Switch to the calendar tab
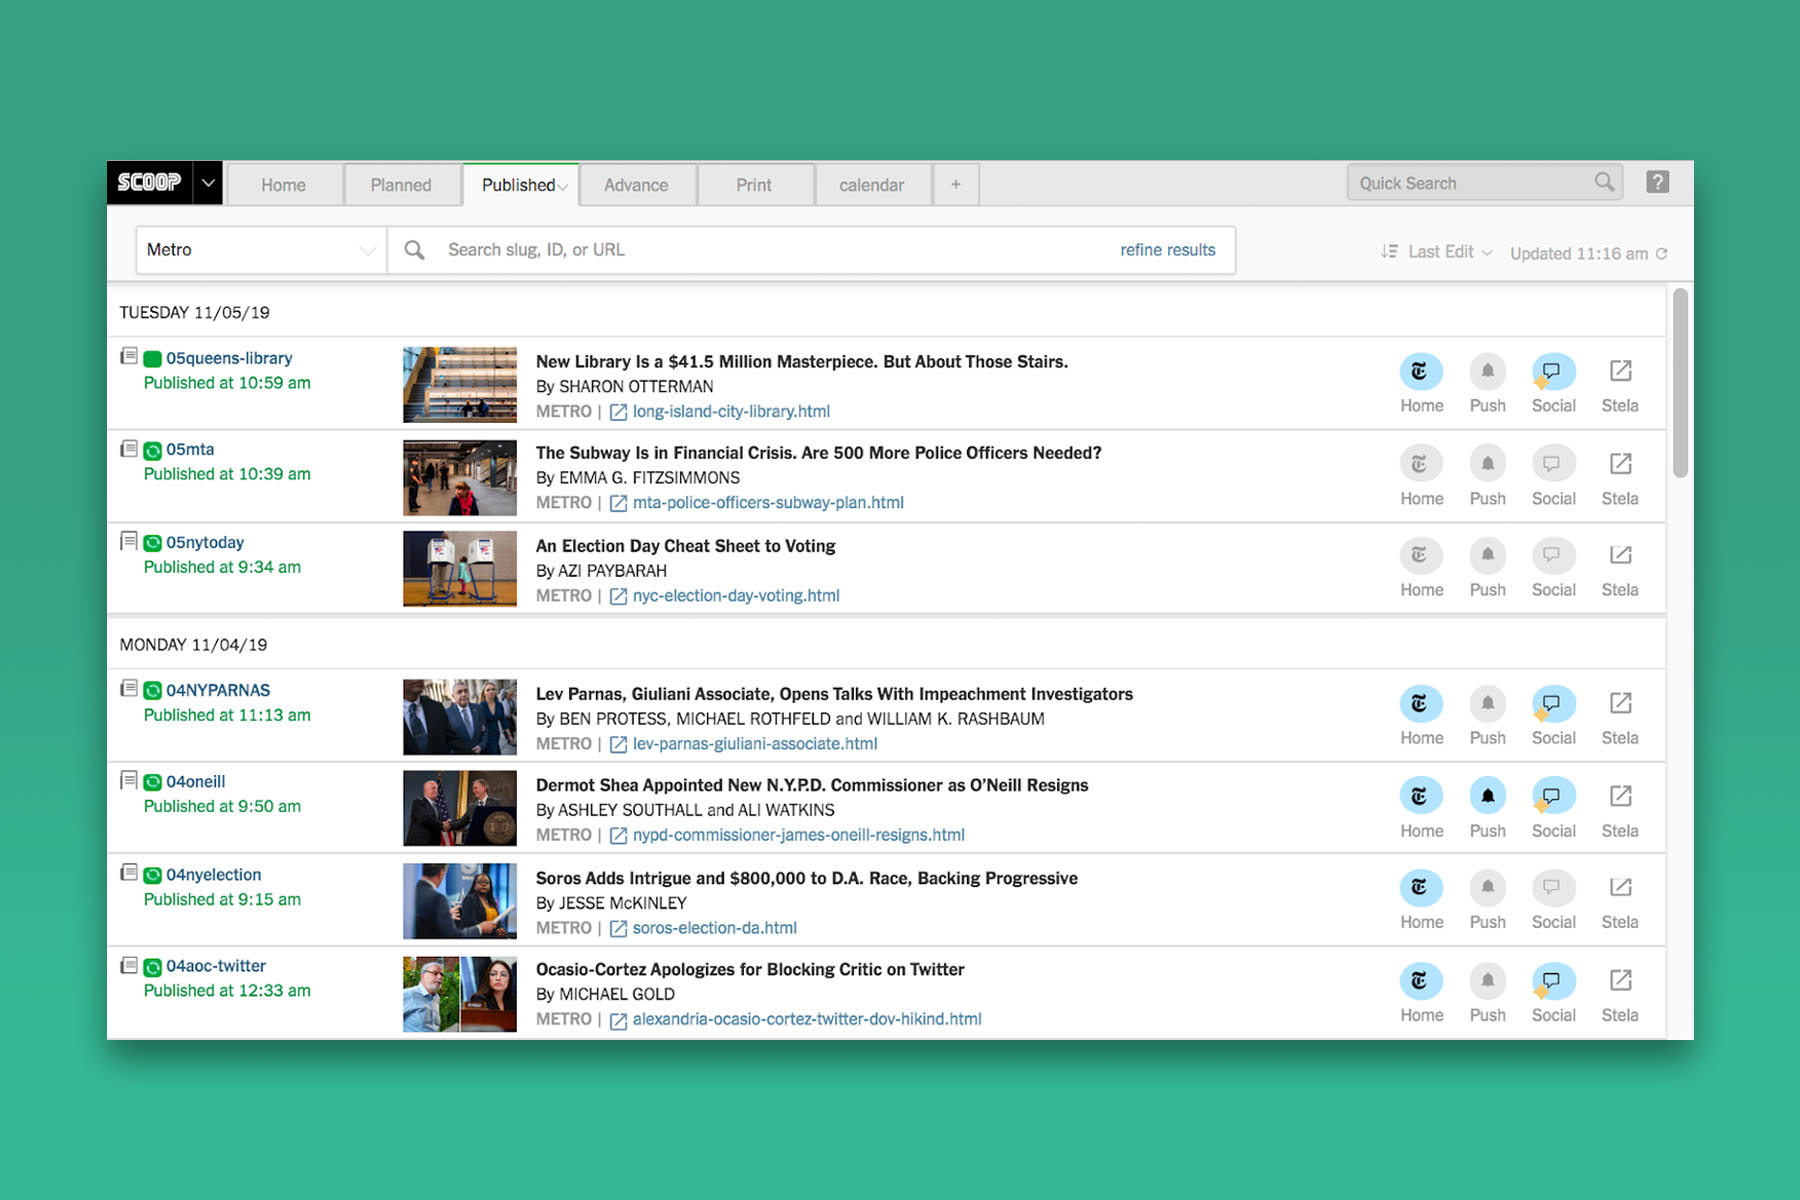1800x1200 pixels. pos(871,185)
